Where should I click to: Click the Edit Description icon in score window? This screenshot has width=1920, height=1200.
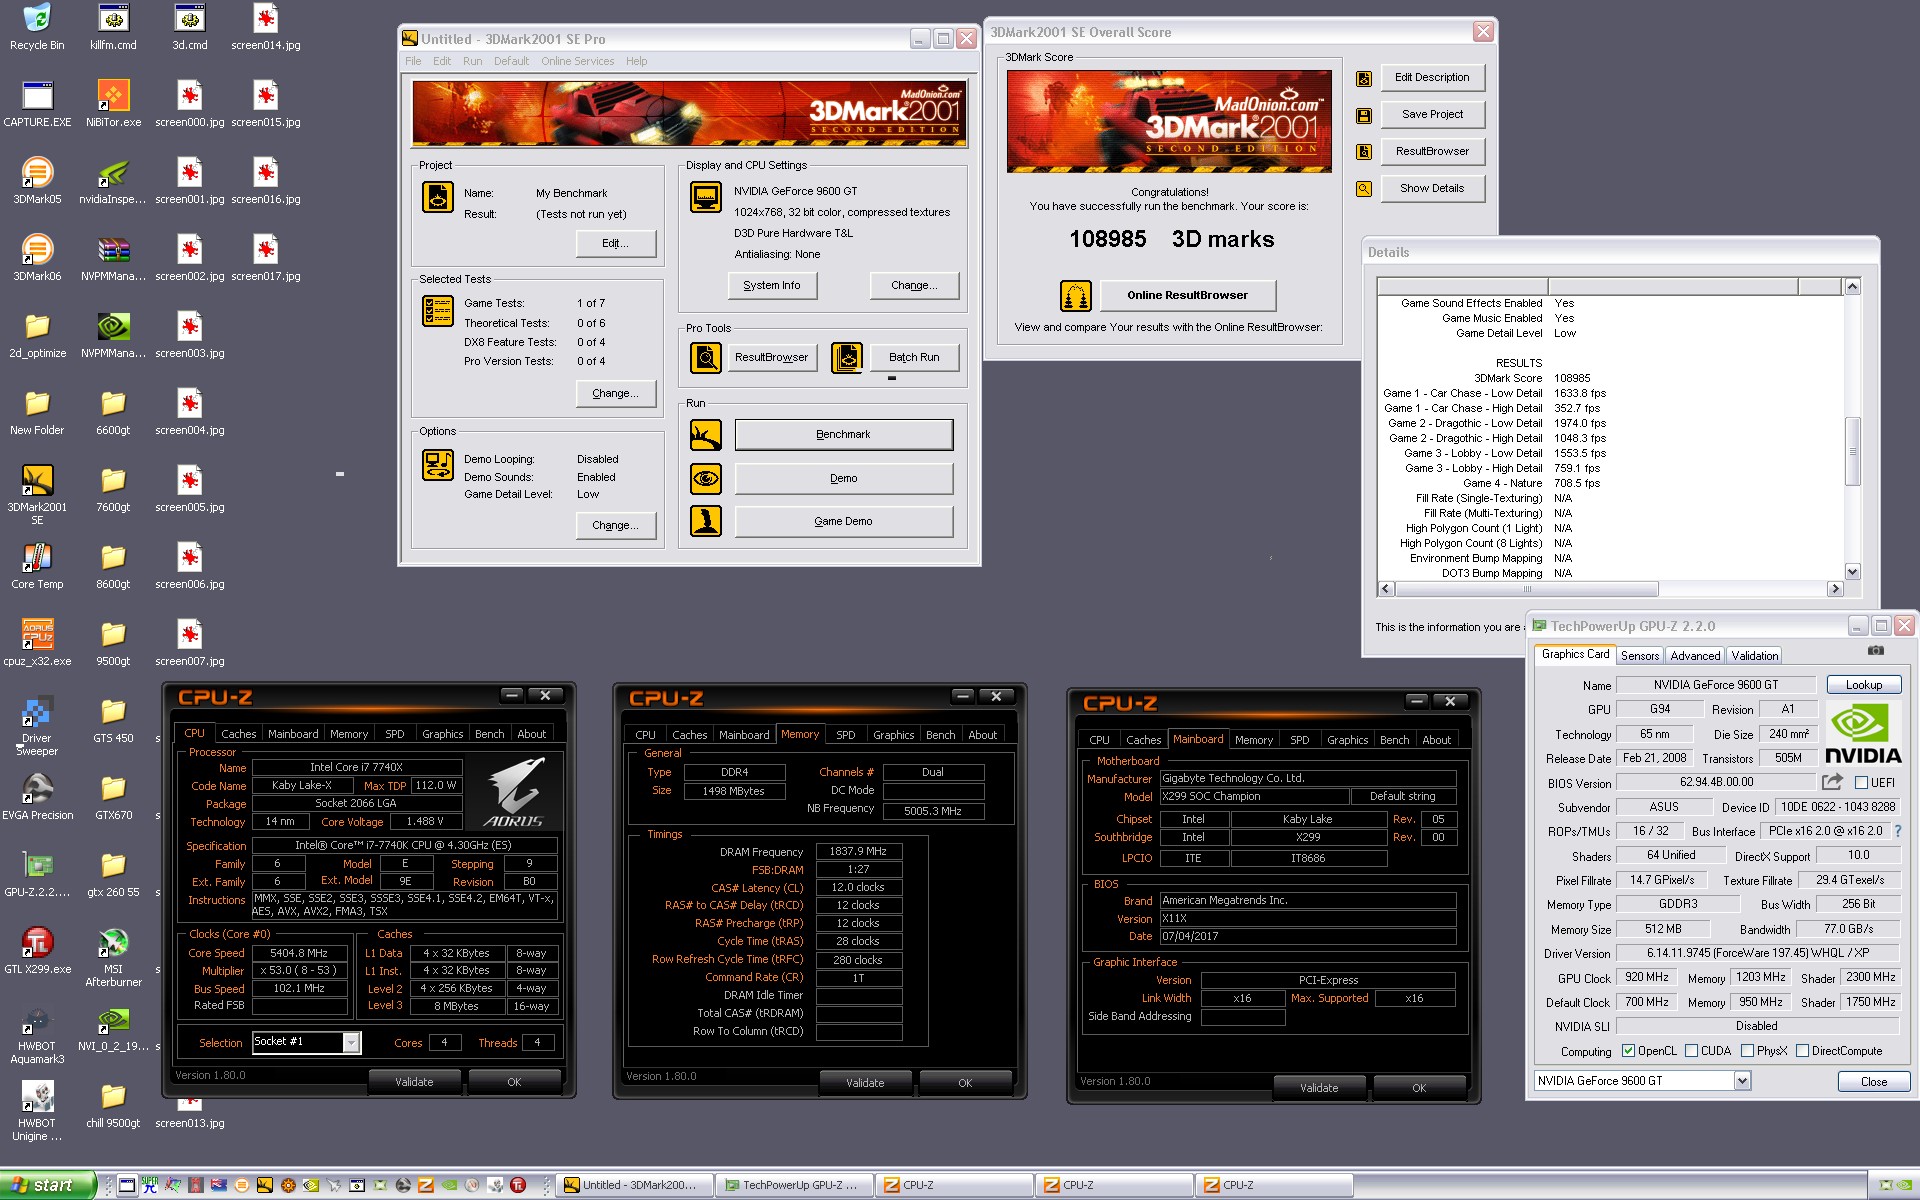pyautogui.click(x=1364, y=79)
